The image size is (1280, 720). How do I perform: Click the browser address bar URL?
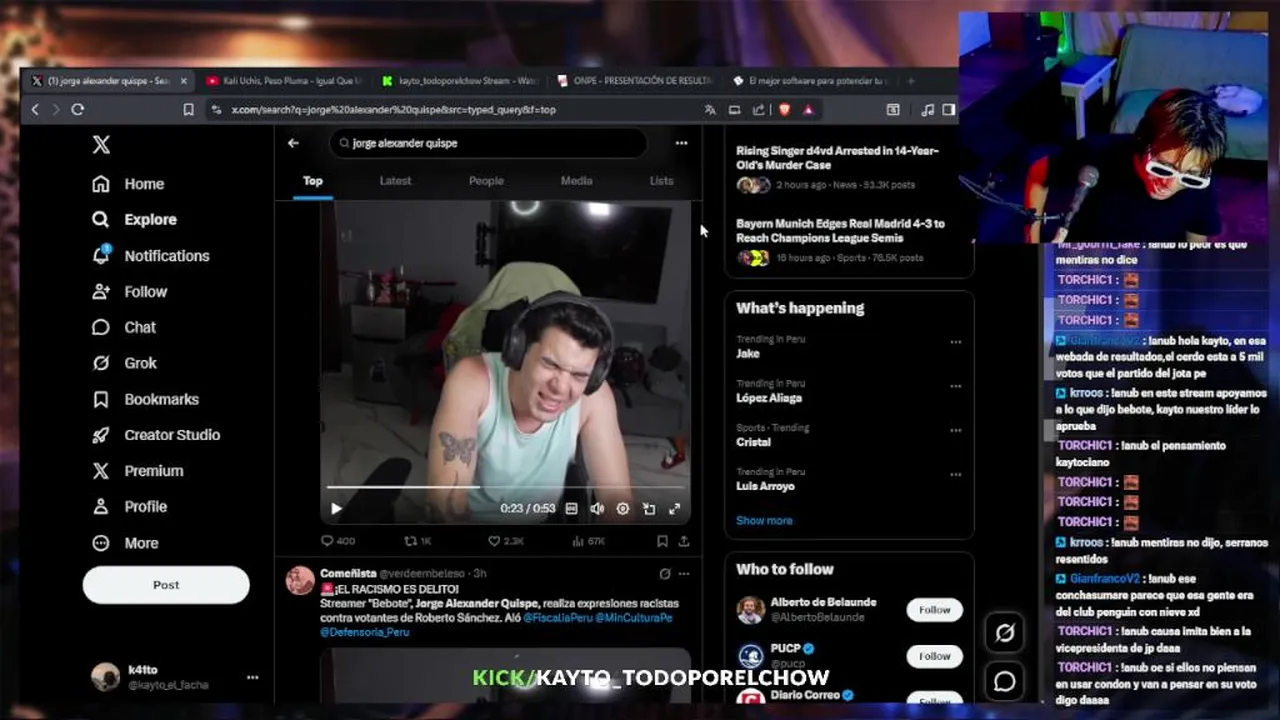[x=393, y=110]
